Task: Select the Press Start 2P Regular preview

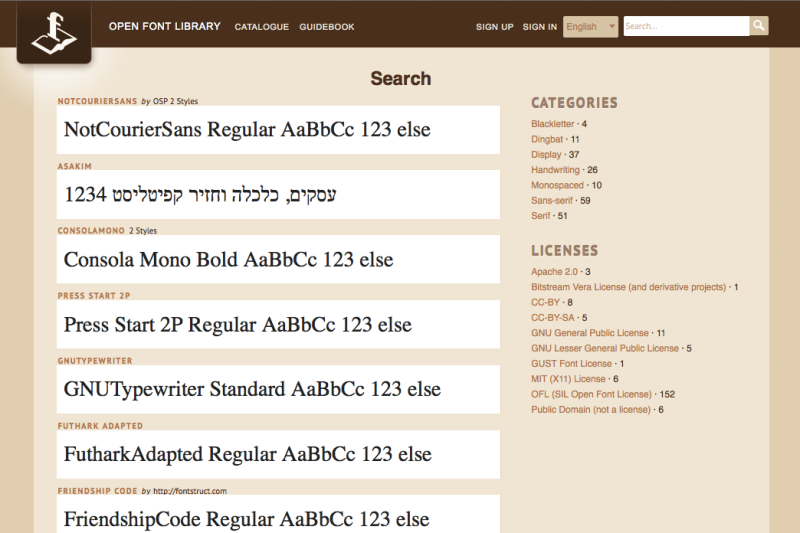Action: 278,324
